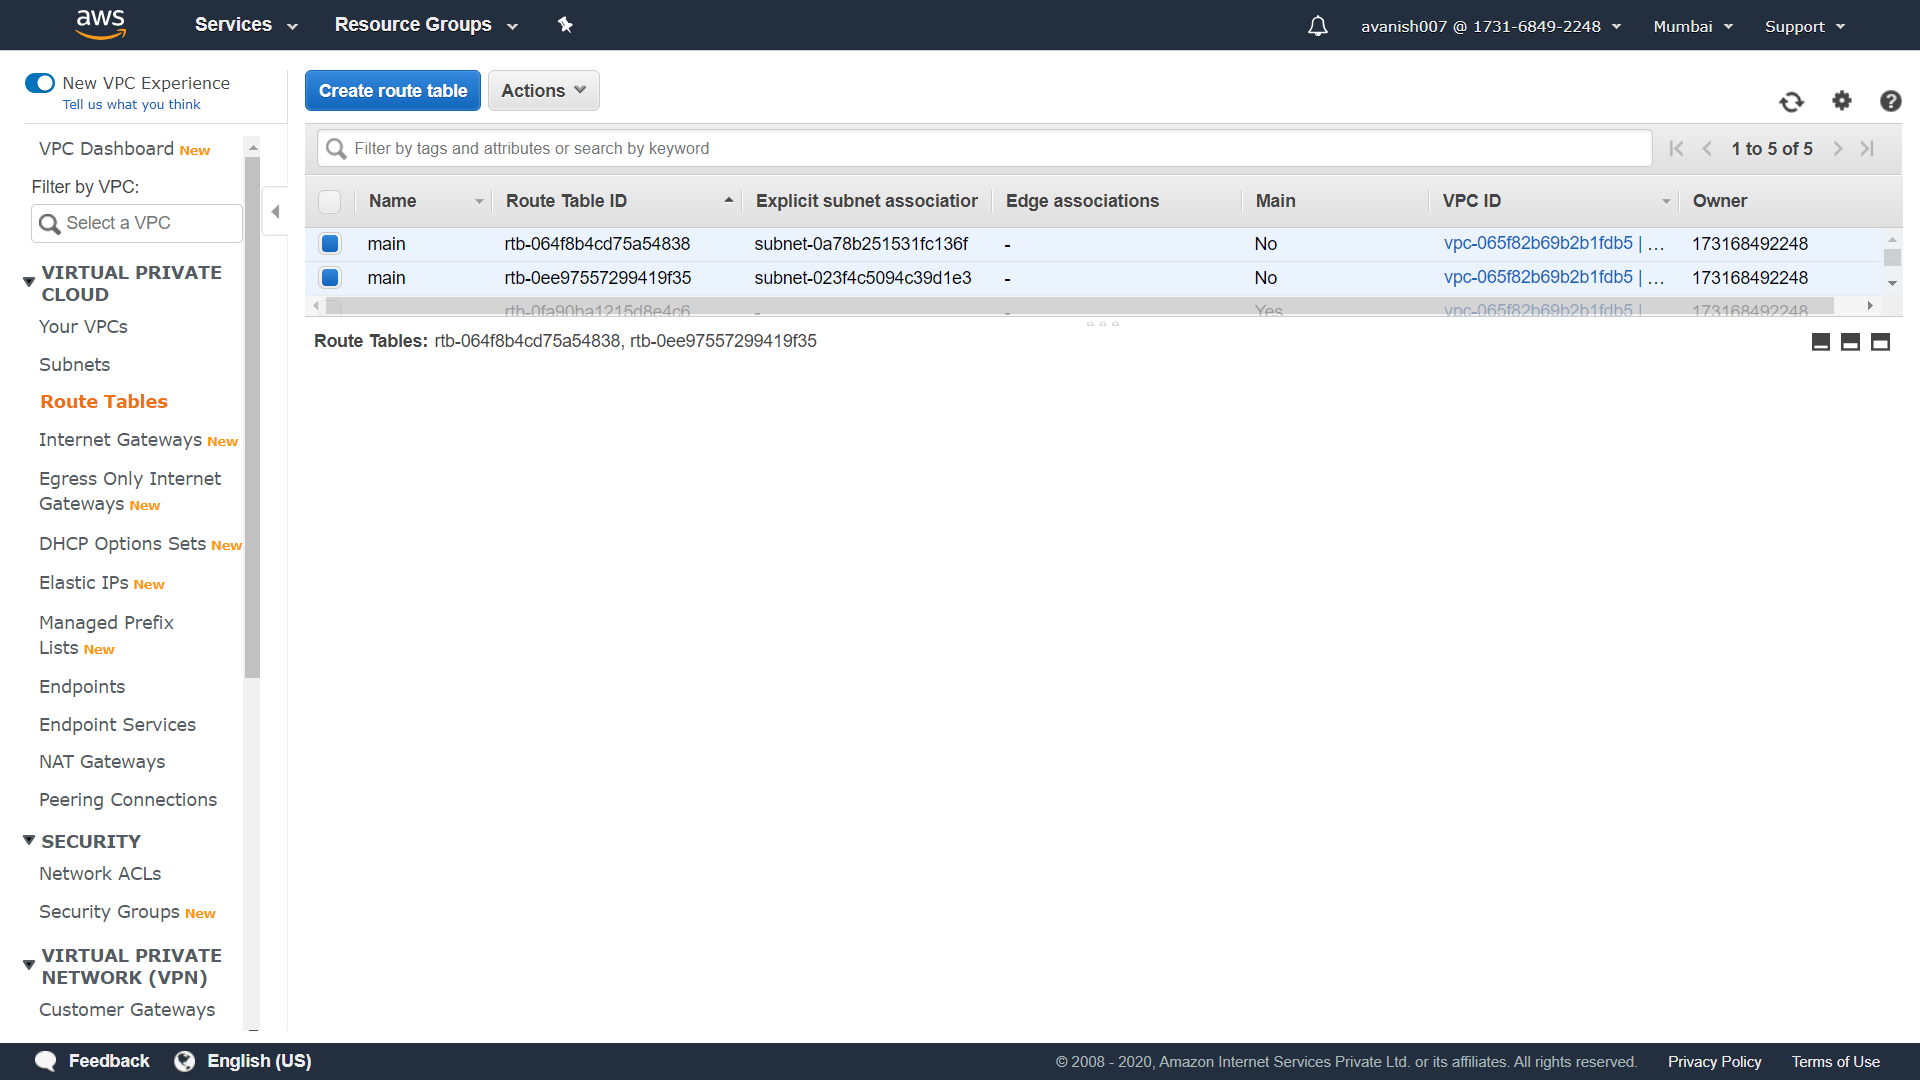The width and height of the screenshot is (1920, 1080).
Task: Open the notifications bell icon
Action: pyautogui.click(x=1318, y=26)
